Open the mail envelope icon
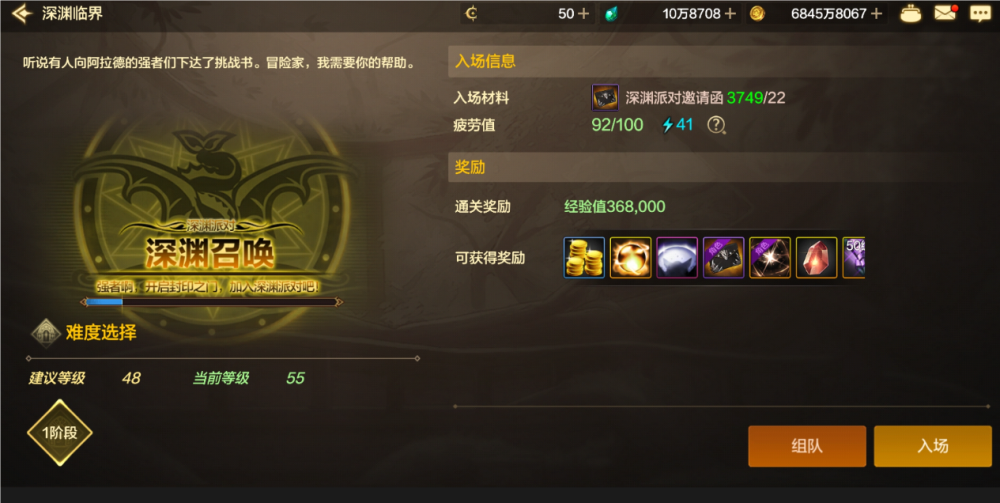1000x503 pixels. (x=946, y=13)
